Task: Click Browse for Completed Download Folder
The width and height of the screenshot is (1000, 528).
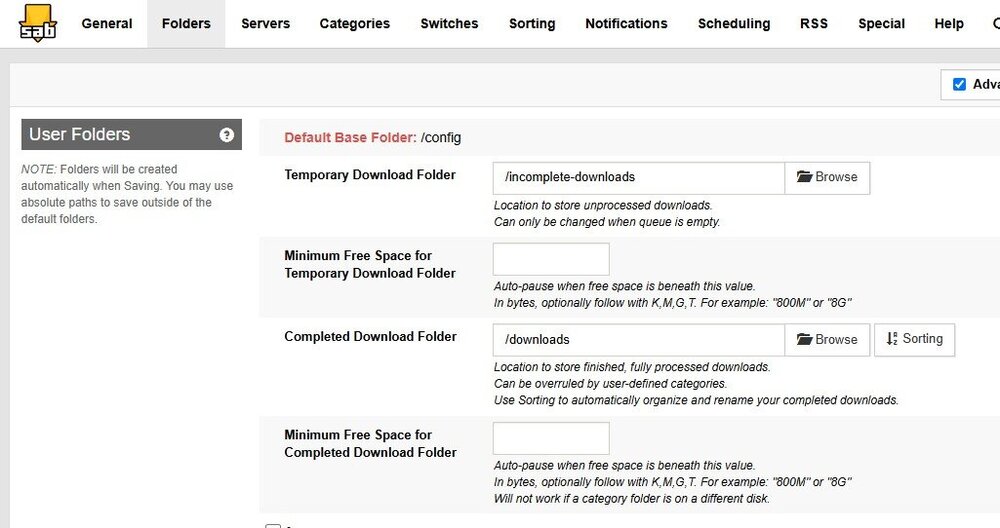Action: click(827, 339)
